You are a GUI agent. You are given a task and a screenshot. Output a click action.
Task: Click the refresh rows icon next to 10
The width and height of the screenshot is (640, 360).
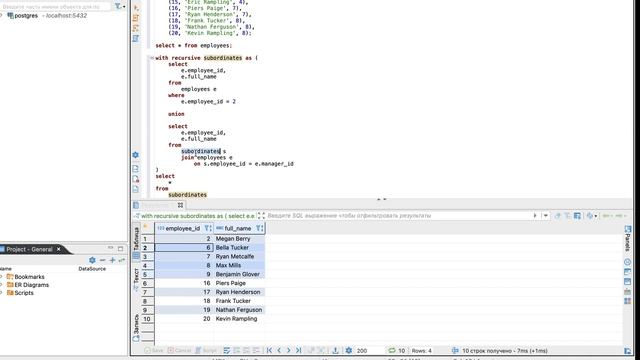[392, 350]
